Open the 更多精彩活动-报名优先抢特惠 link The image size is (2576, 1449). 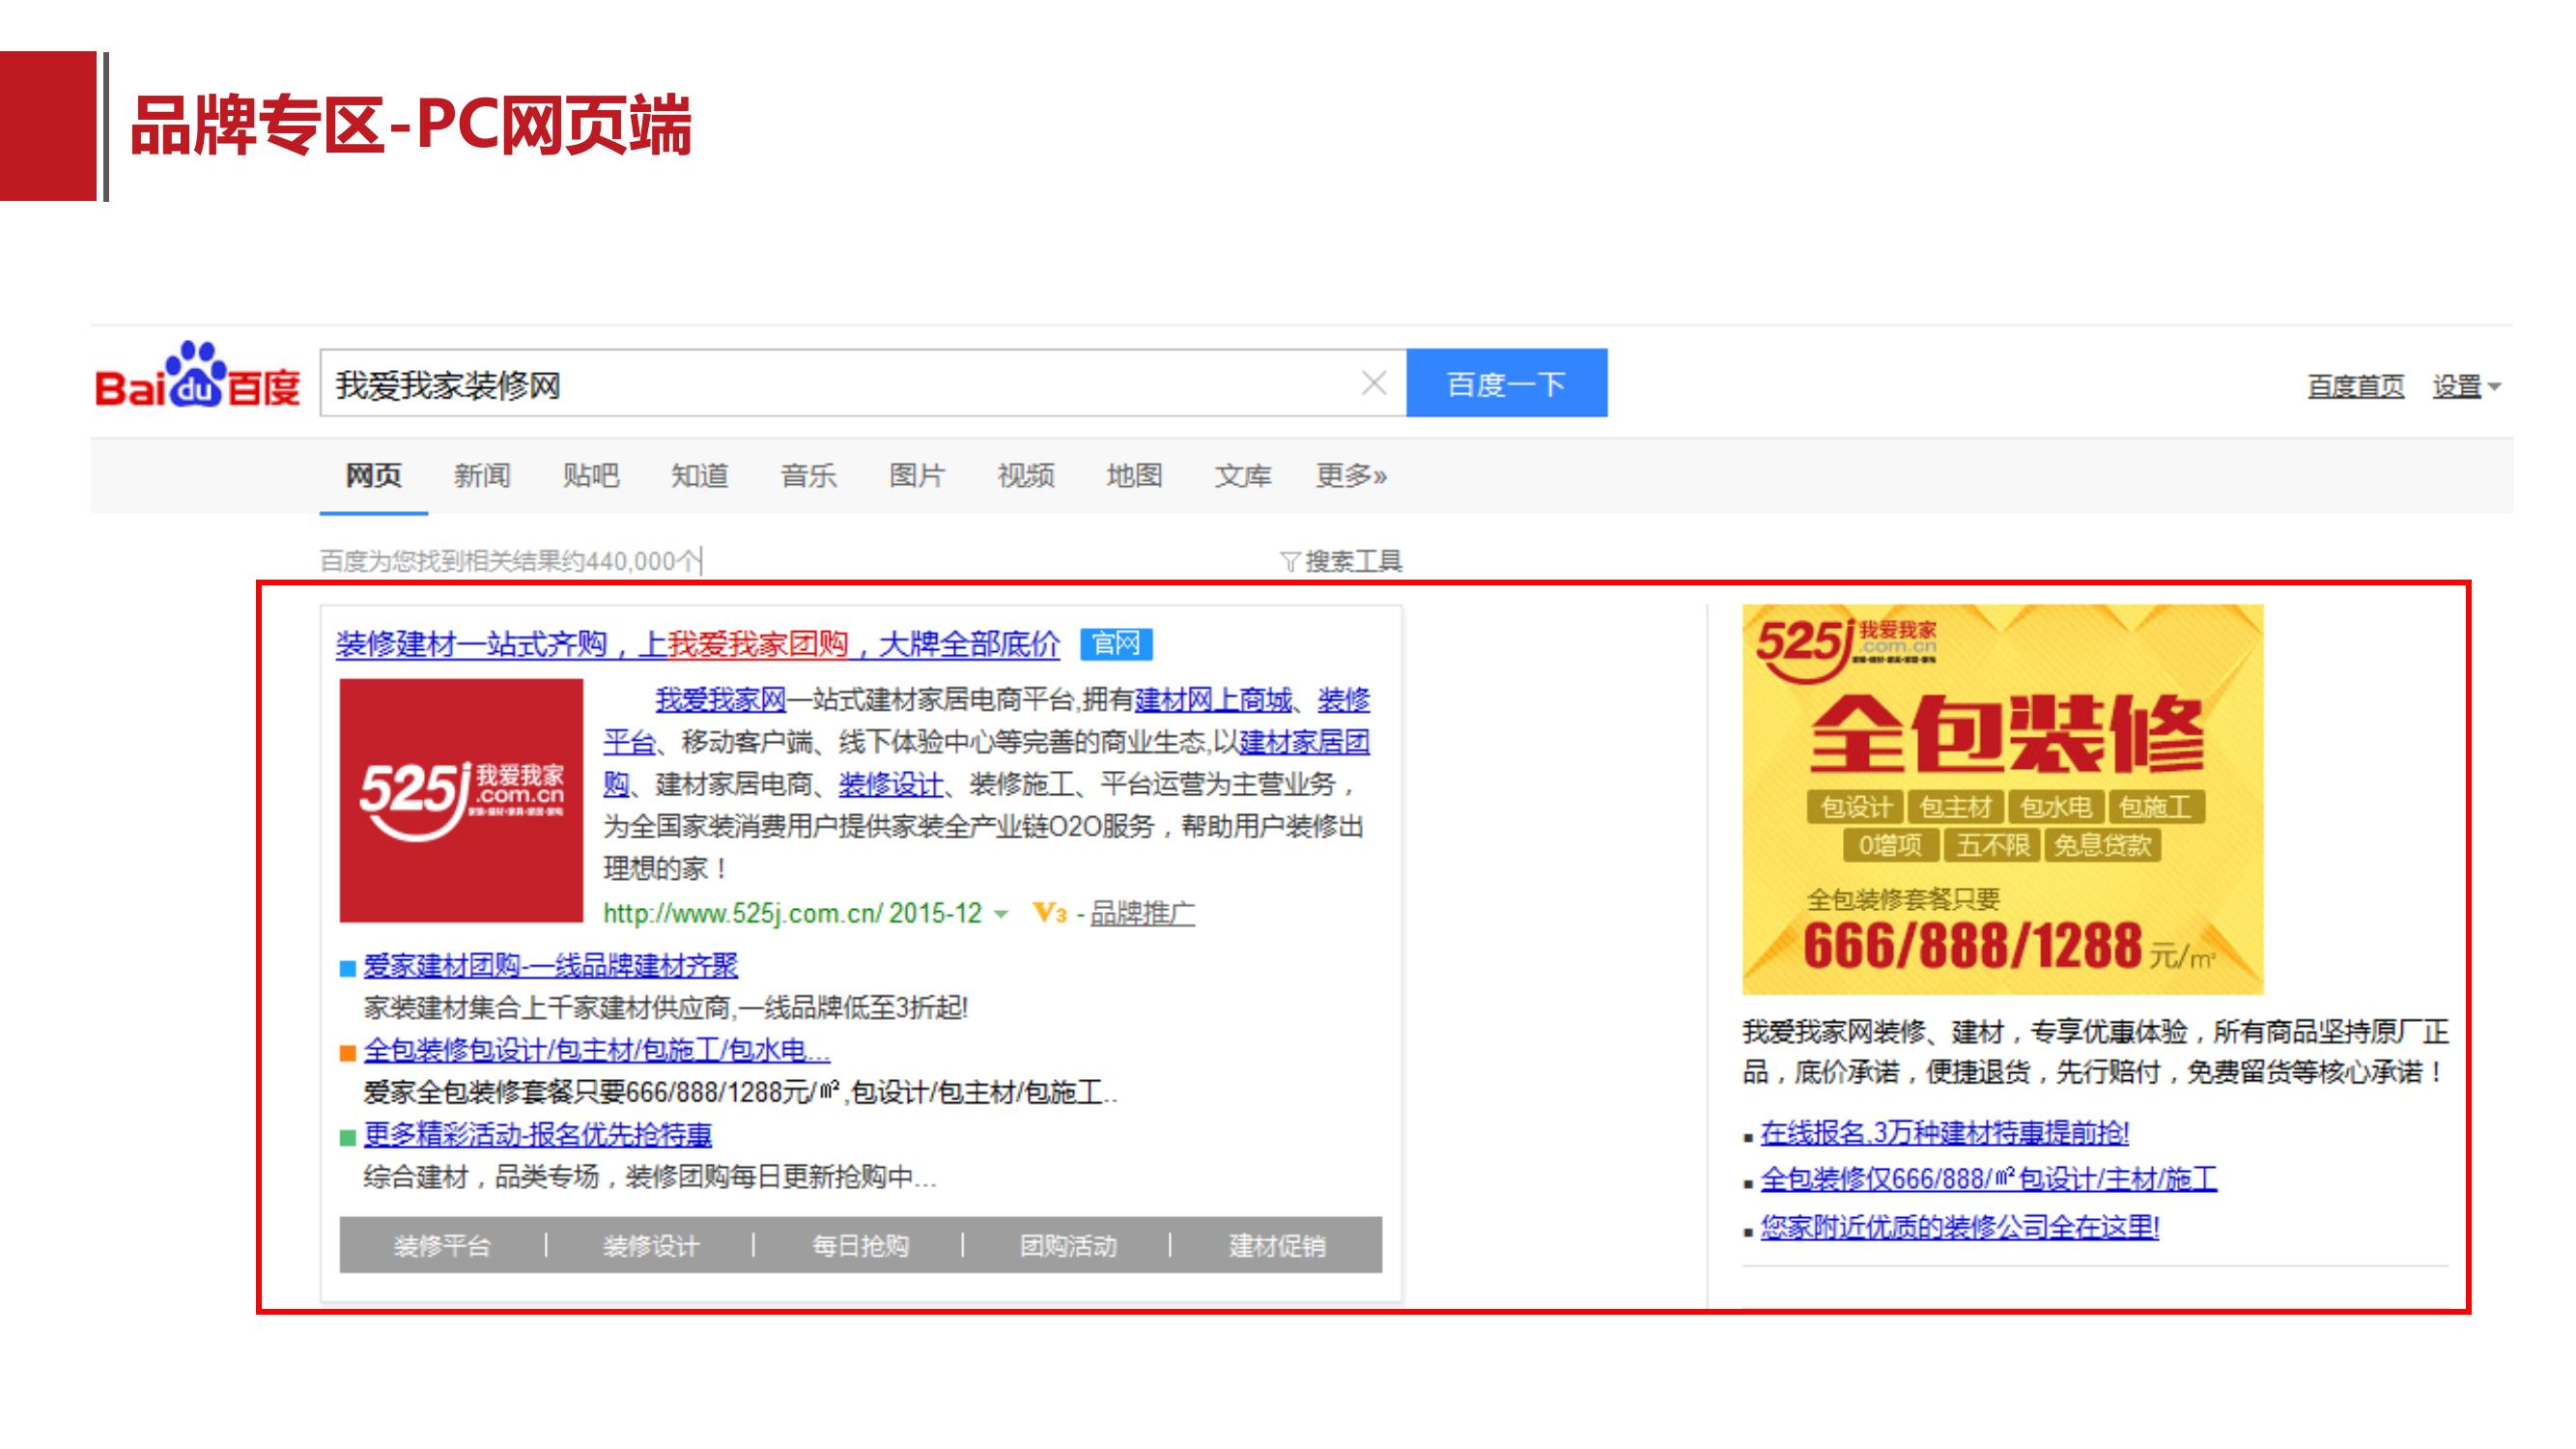click(x=537, y=1135)
